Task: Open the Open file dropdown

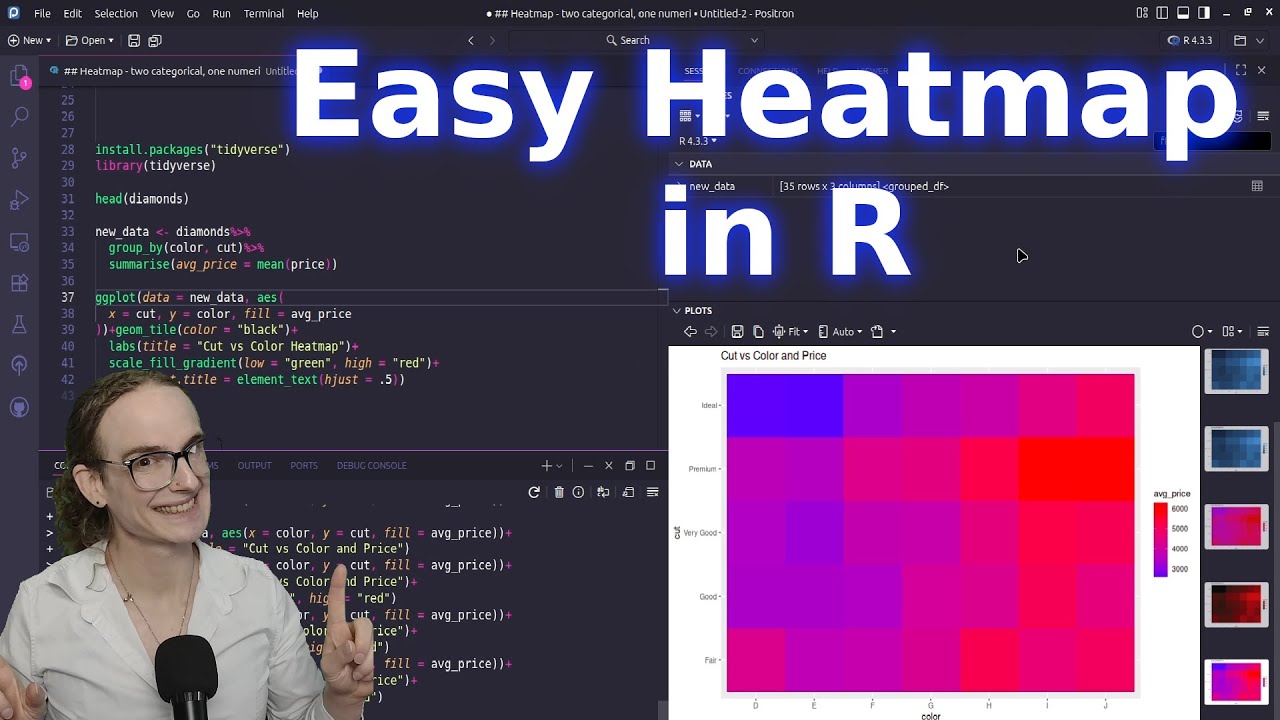Action: [x=89, y=40]
